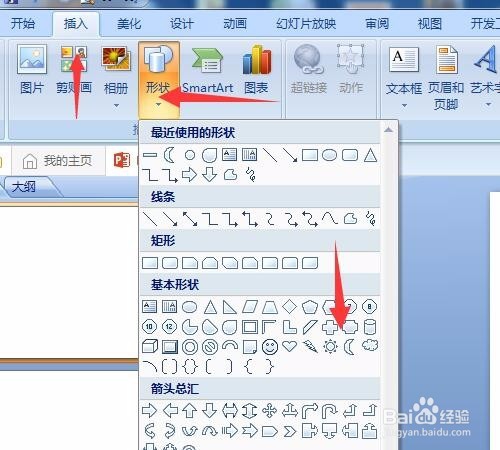Choose the parallelogram basic shape
Viewport: 500px width, 450px height.
(250, 307)
